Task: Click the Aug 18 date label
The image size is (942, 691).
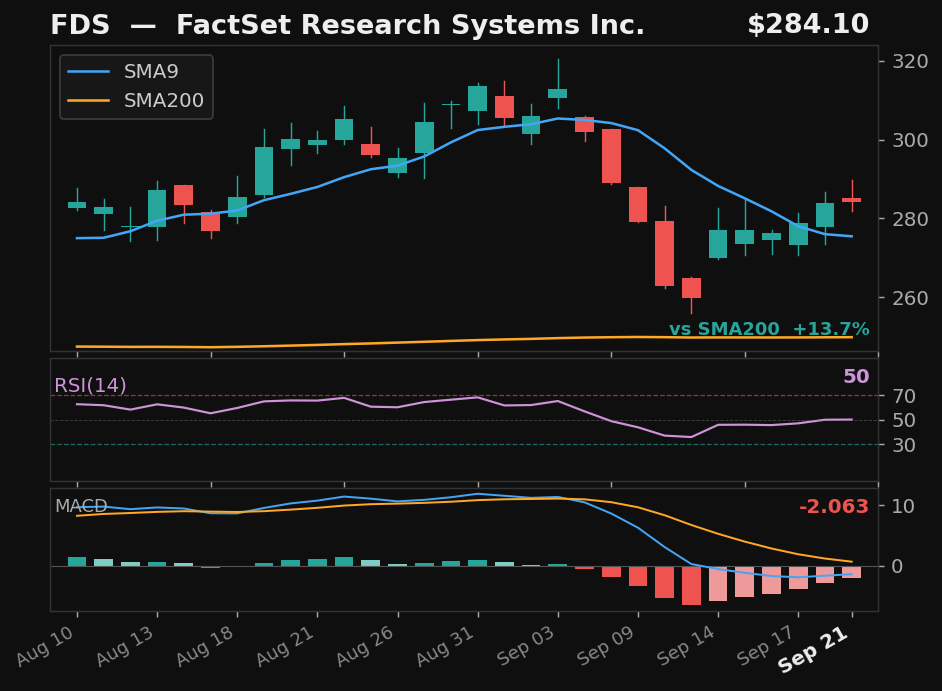Action: (206, 646)
